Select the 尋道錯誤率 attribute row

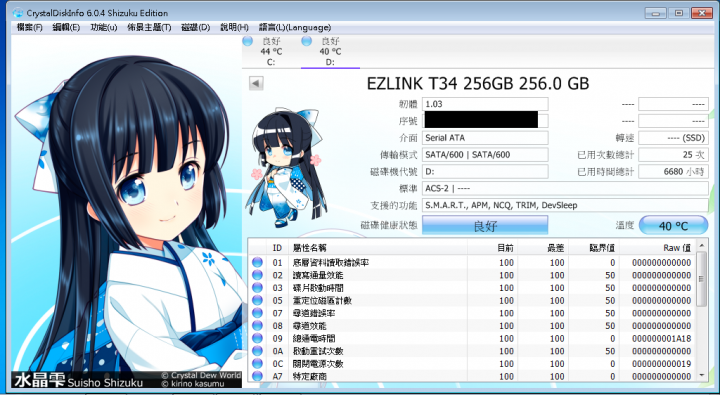472,313
